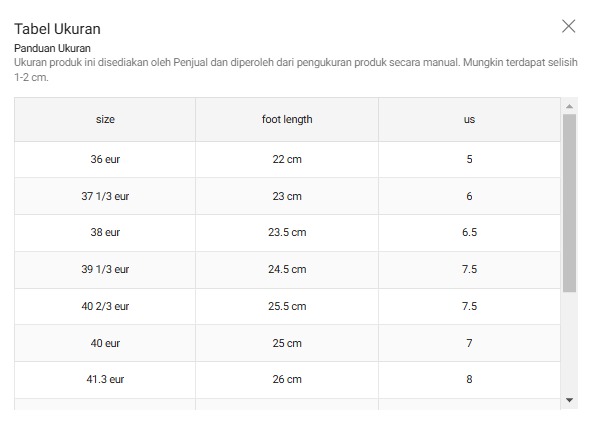The height and width of the screenshot is (426, 595).
Task: Click the '40 2/3 eur' size cell
Action: click(x=105, y=306)
